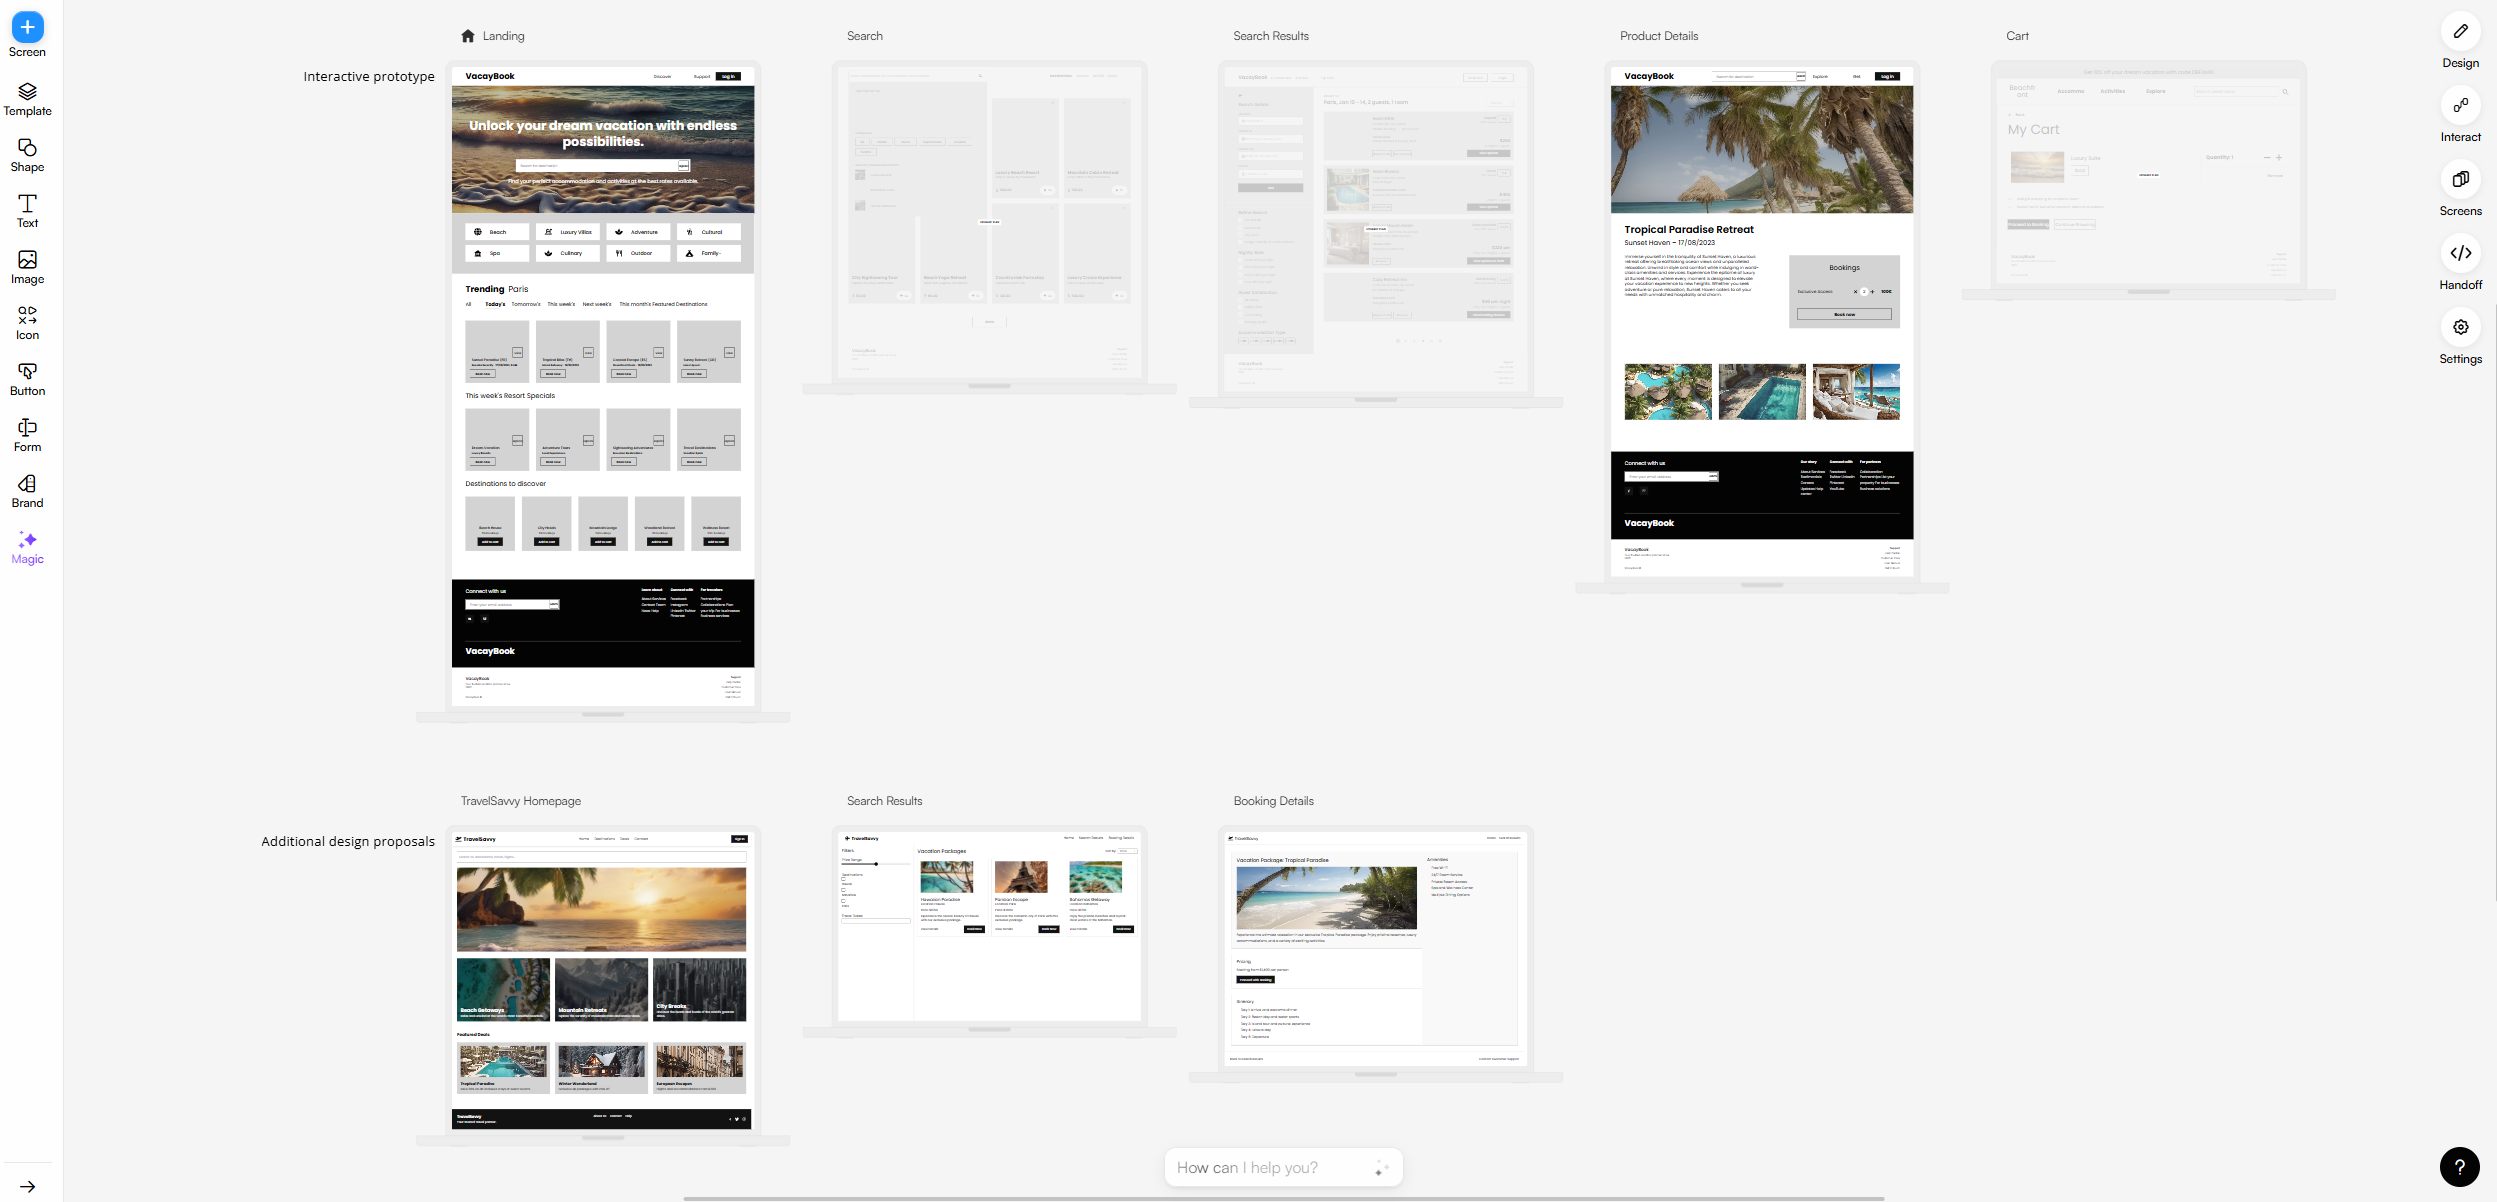
Task: Select the Button component tool
Action: pos(27,379)
